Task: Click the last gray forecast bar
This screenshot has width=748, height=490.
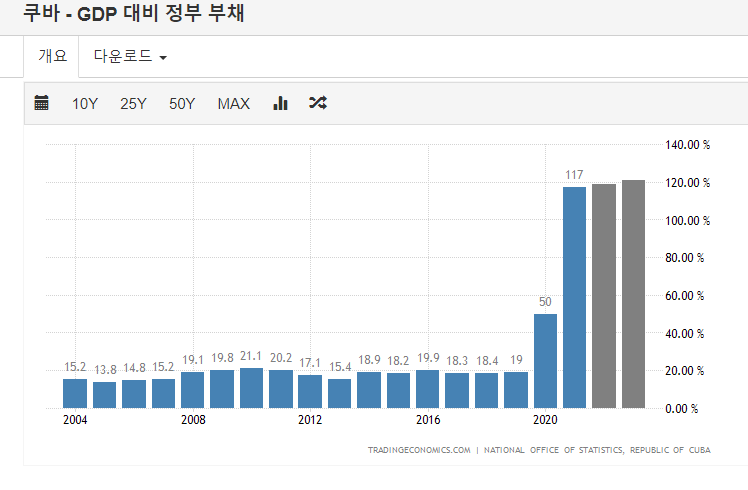Action: (634, 294)
